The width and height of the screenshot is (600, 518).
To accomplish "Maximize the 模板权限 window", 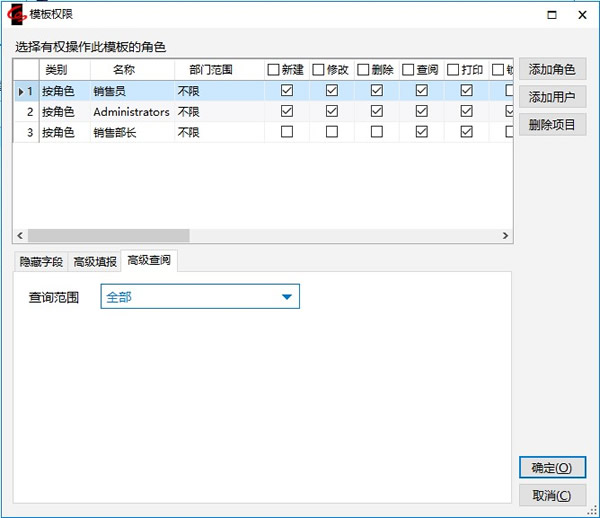I will (551, 14).
